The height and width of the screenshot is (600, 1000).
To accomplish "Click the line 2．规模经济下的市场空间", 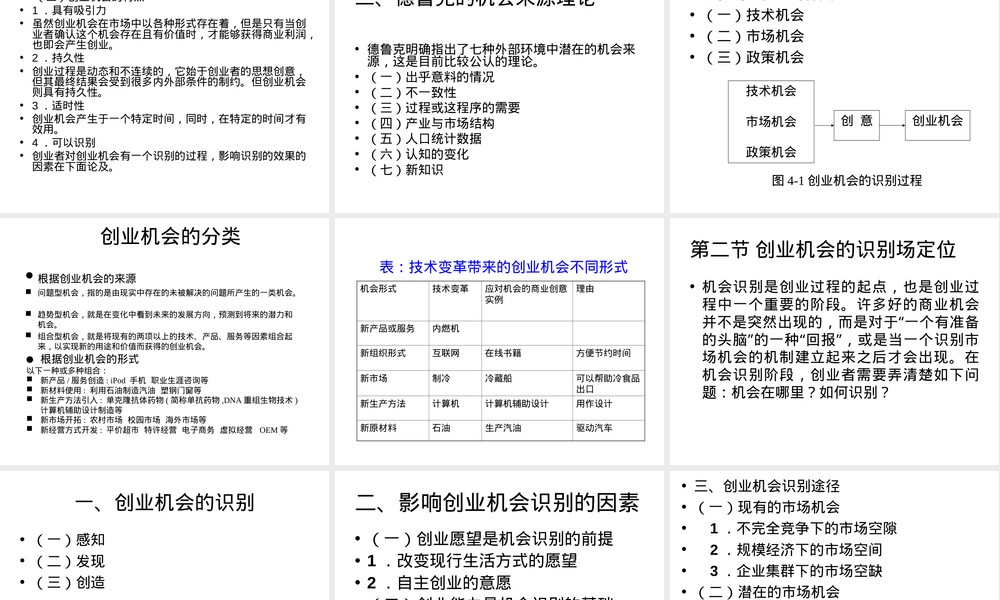I will coord(796,550).
